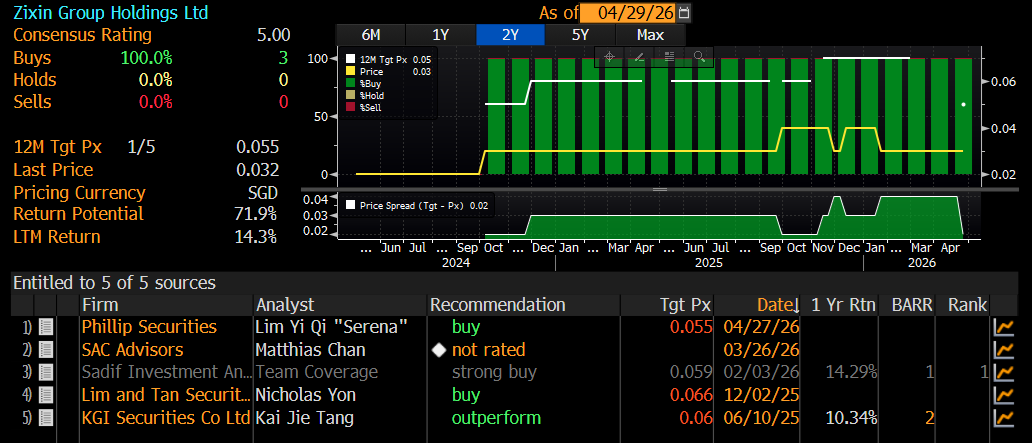Screen dimensions: 1032x443
Task: Activate the crosshair tool on chart toolbar
Action: click(610, 56)
